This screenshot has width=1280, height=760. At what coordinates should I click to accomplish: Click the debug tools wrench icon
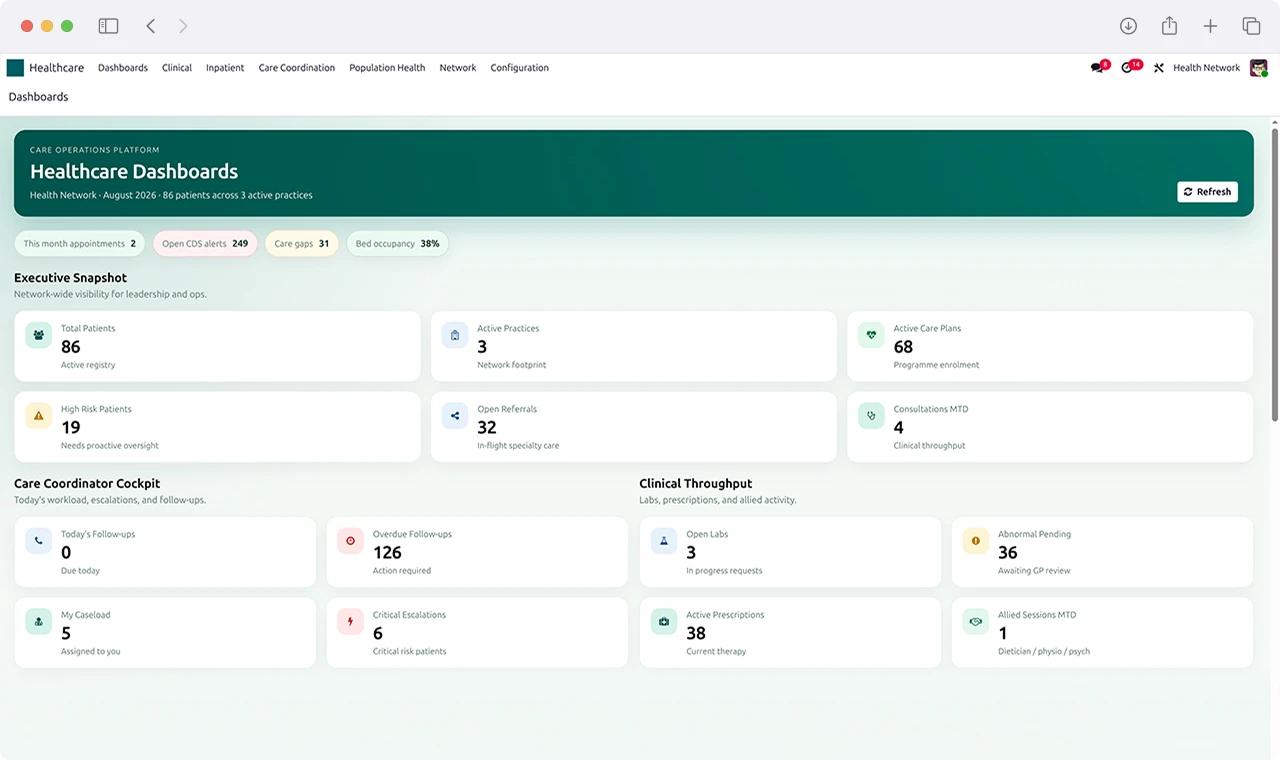tap(1158, 68)
